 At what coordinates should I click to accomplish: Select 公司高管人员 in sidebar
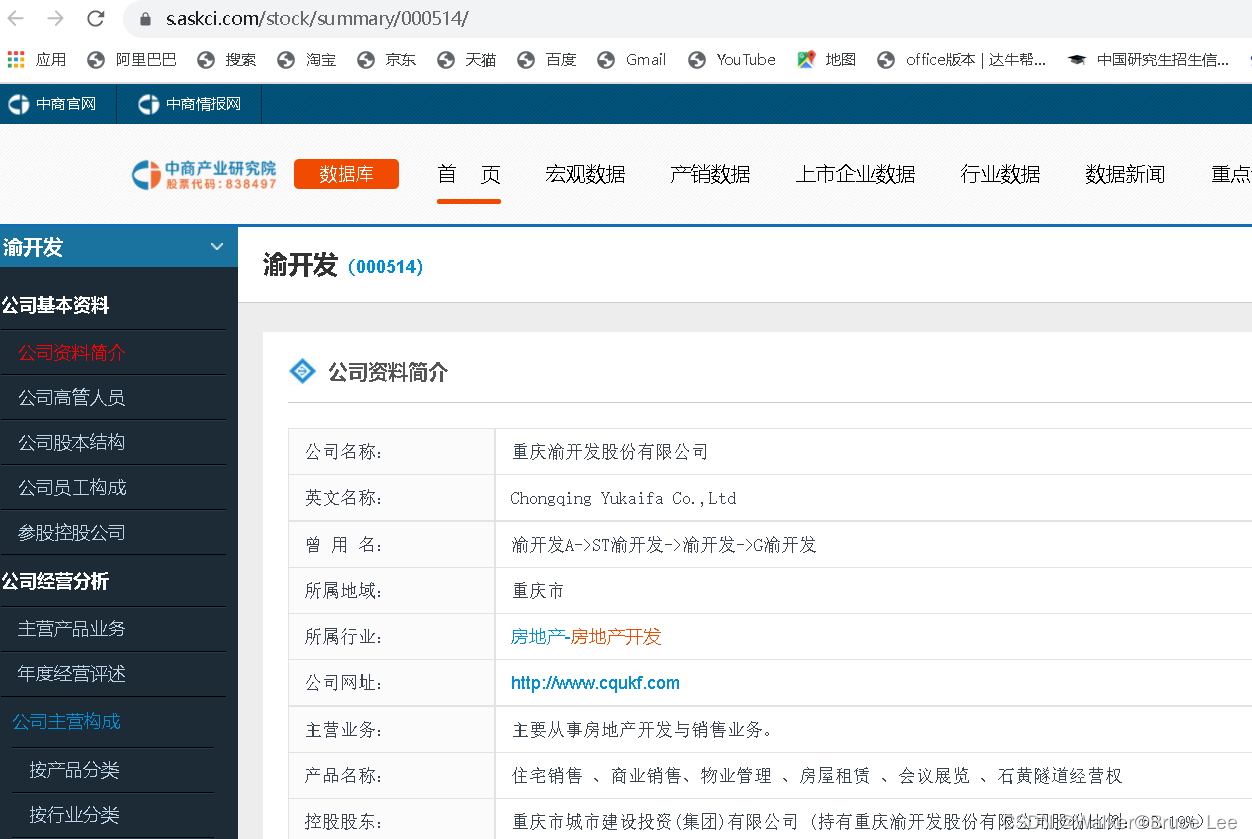(x=72, y=398)
